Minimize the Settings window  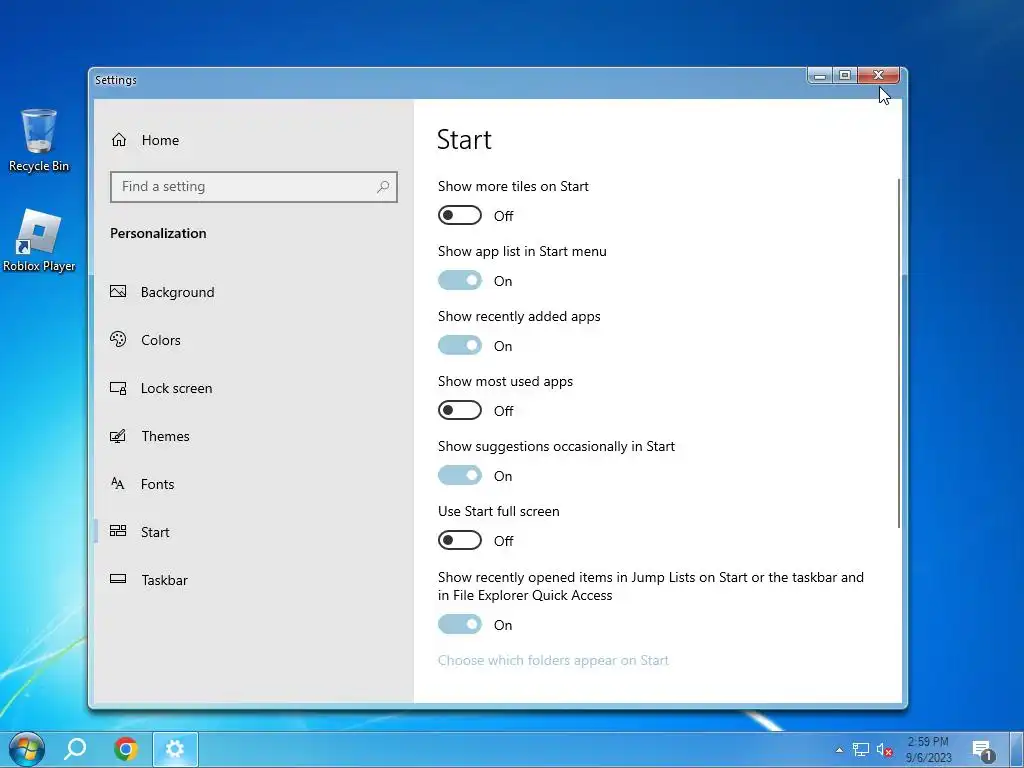820,75
